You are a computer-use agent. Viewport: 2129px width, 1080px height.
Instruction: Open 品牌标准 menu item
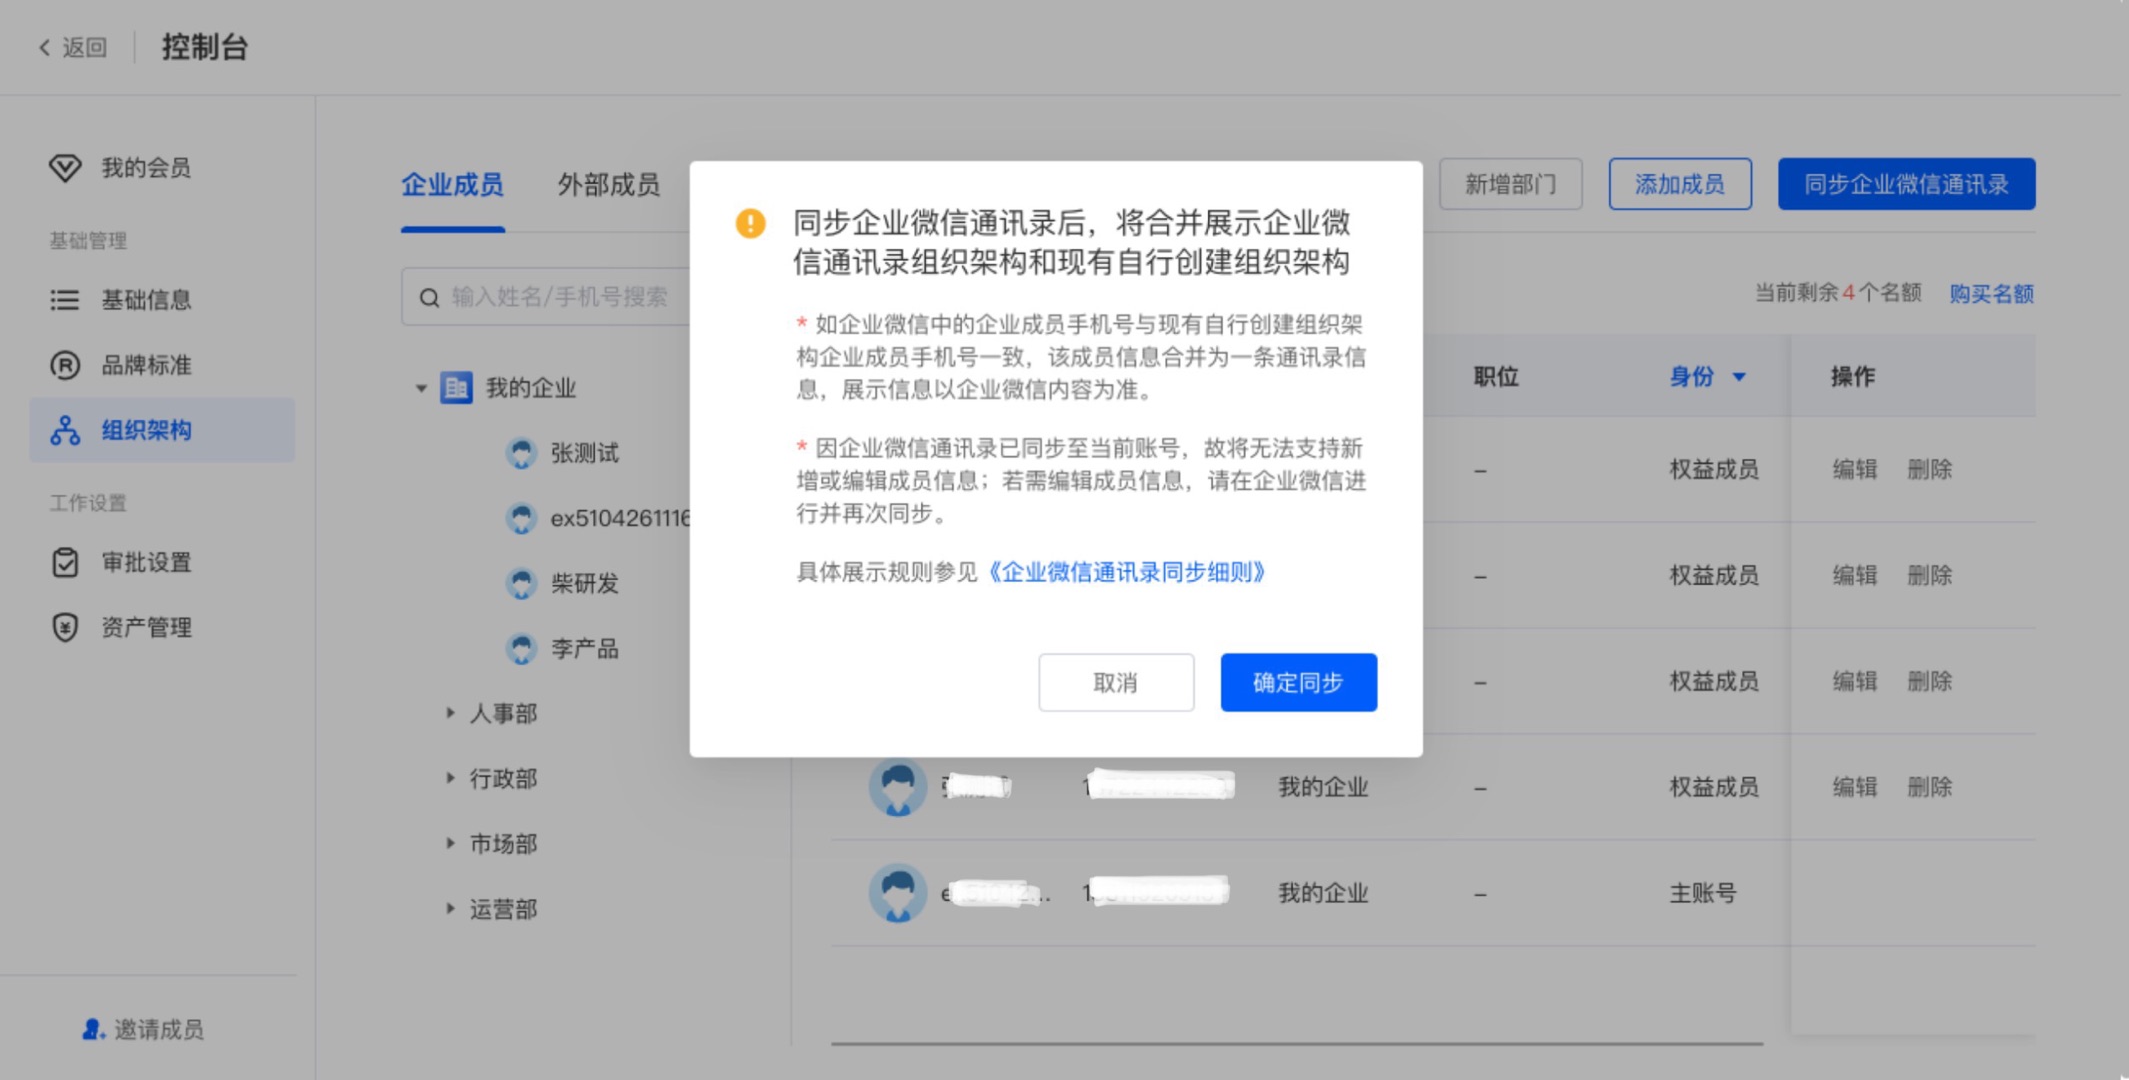click(146, 365)
